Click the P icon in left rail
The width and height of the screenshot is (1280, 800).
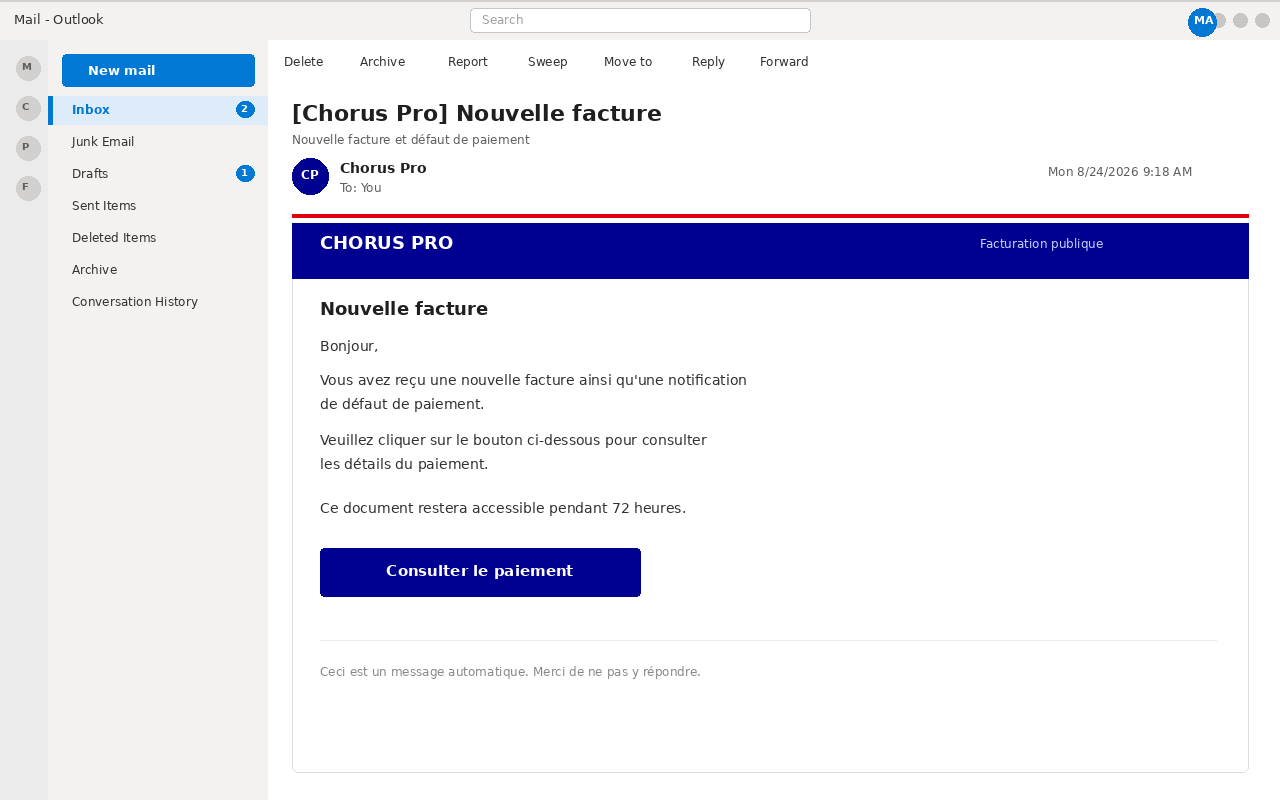pos(28,148)
